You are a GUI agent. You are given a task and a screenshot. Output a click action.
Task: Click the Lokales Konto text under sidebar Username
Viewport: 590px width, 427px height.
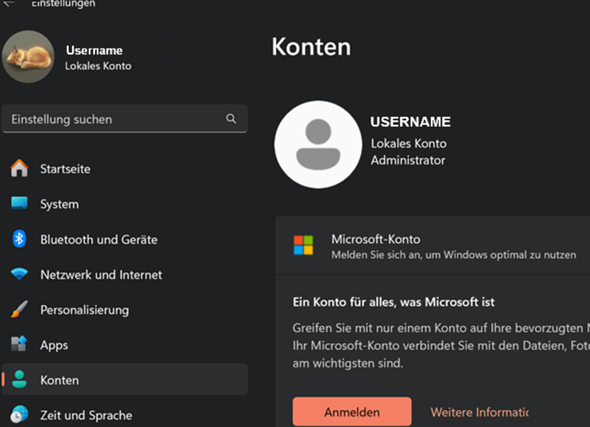pyautogui.click(x=98, y=66)
